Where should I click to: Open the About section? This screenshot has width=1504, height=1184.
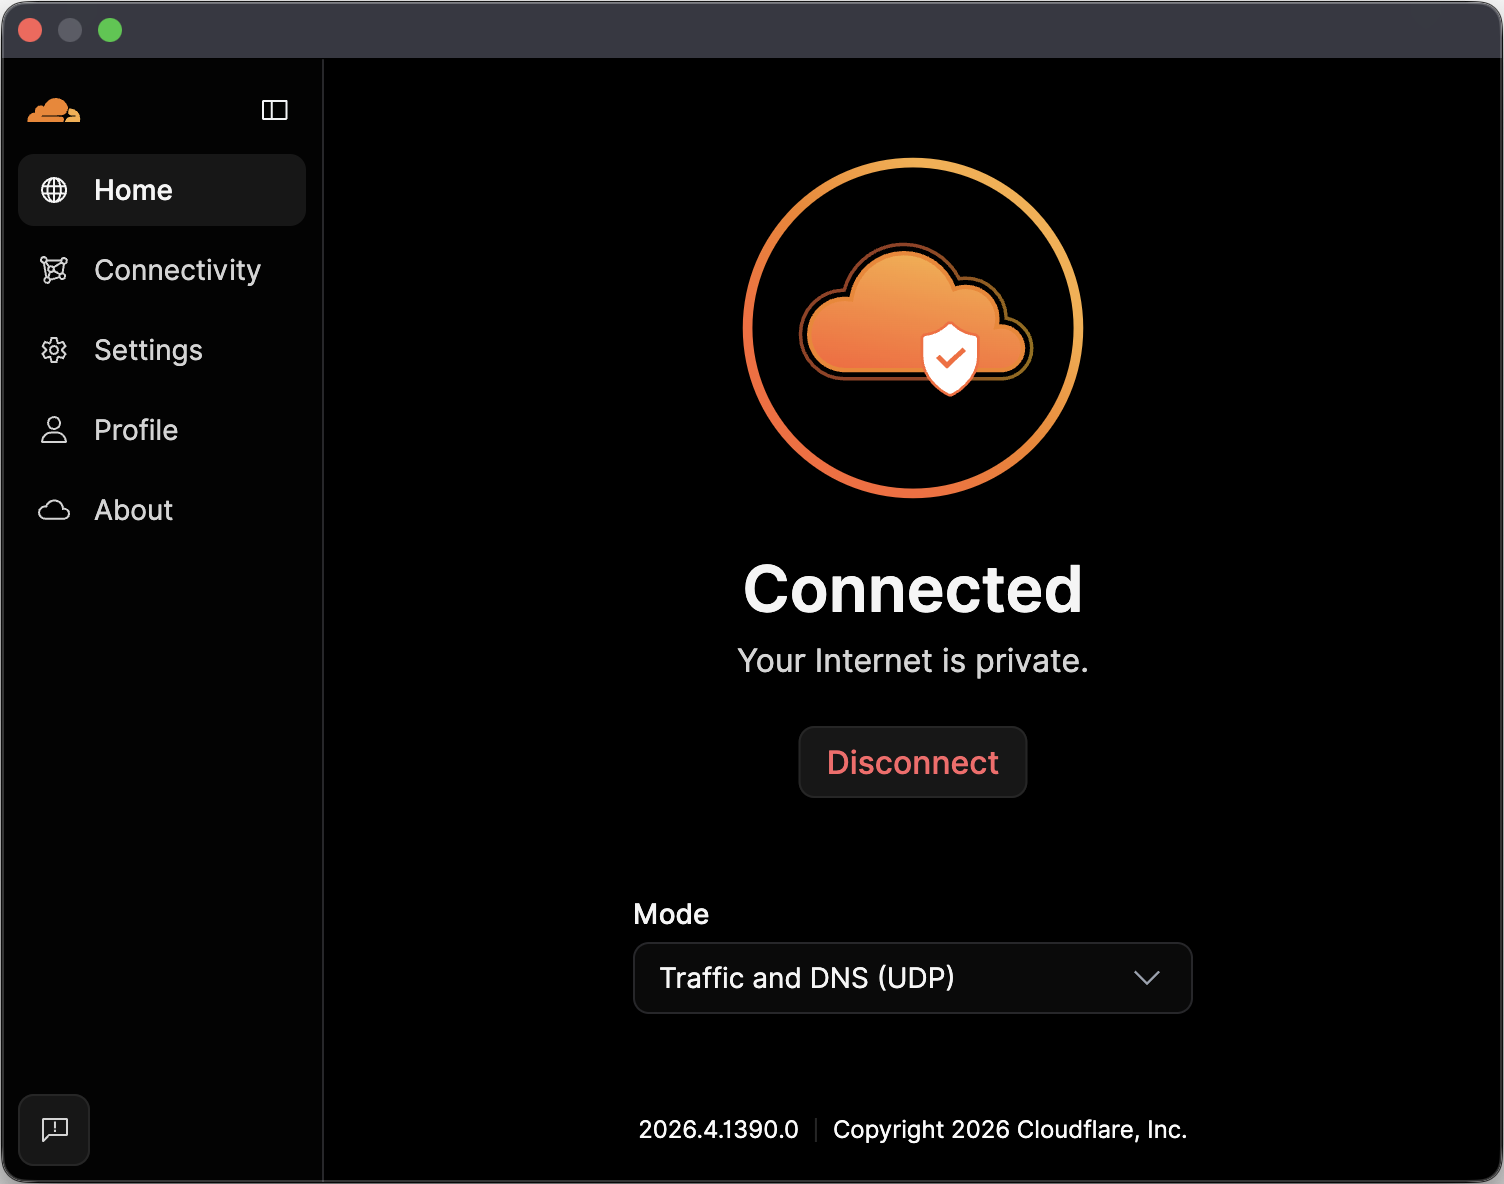162,510
